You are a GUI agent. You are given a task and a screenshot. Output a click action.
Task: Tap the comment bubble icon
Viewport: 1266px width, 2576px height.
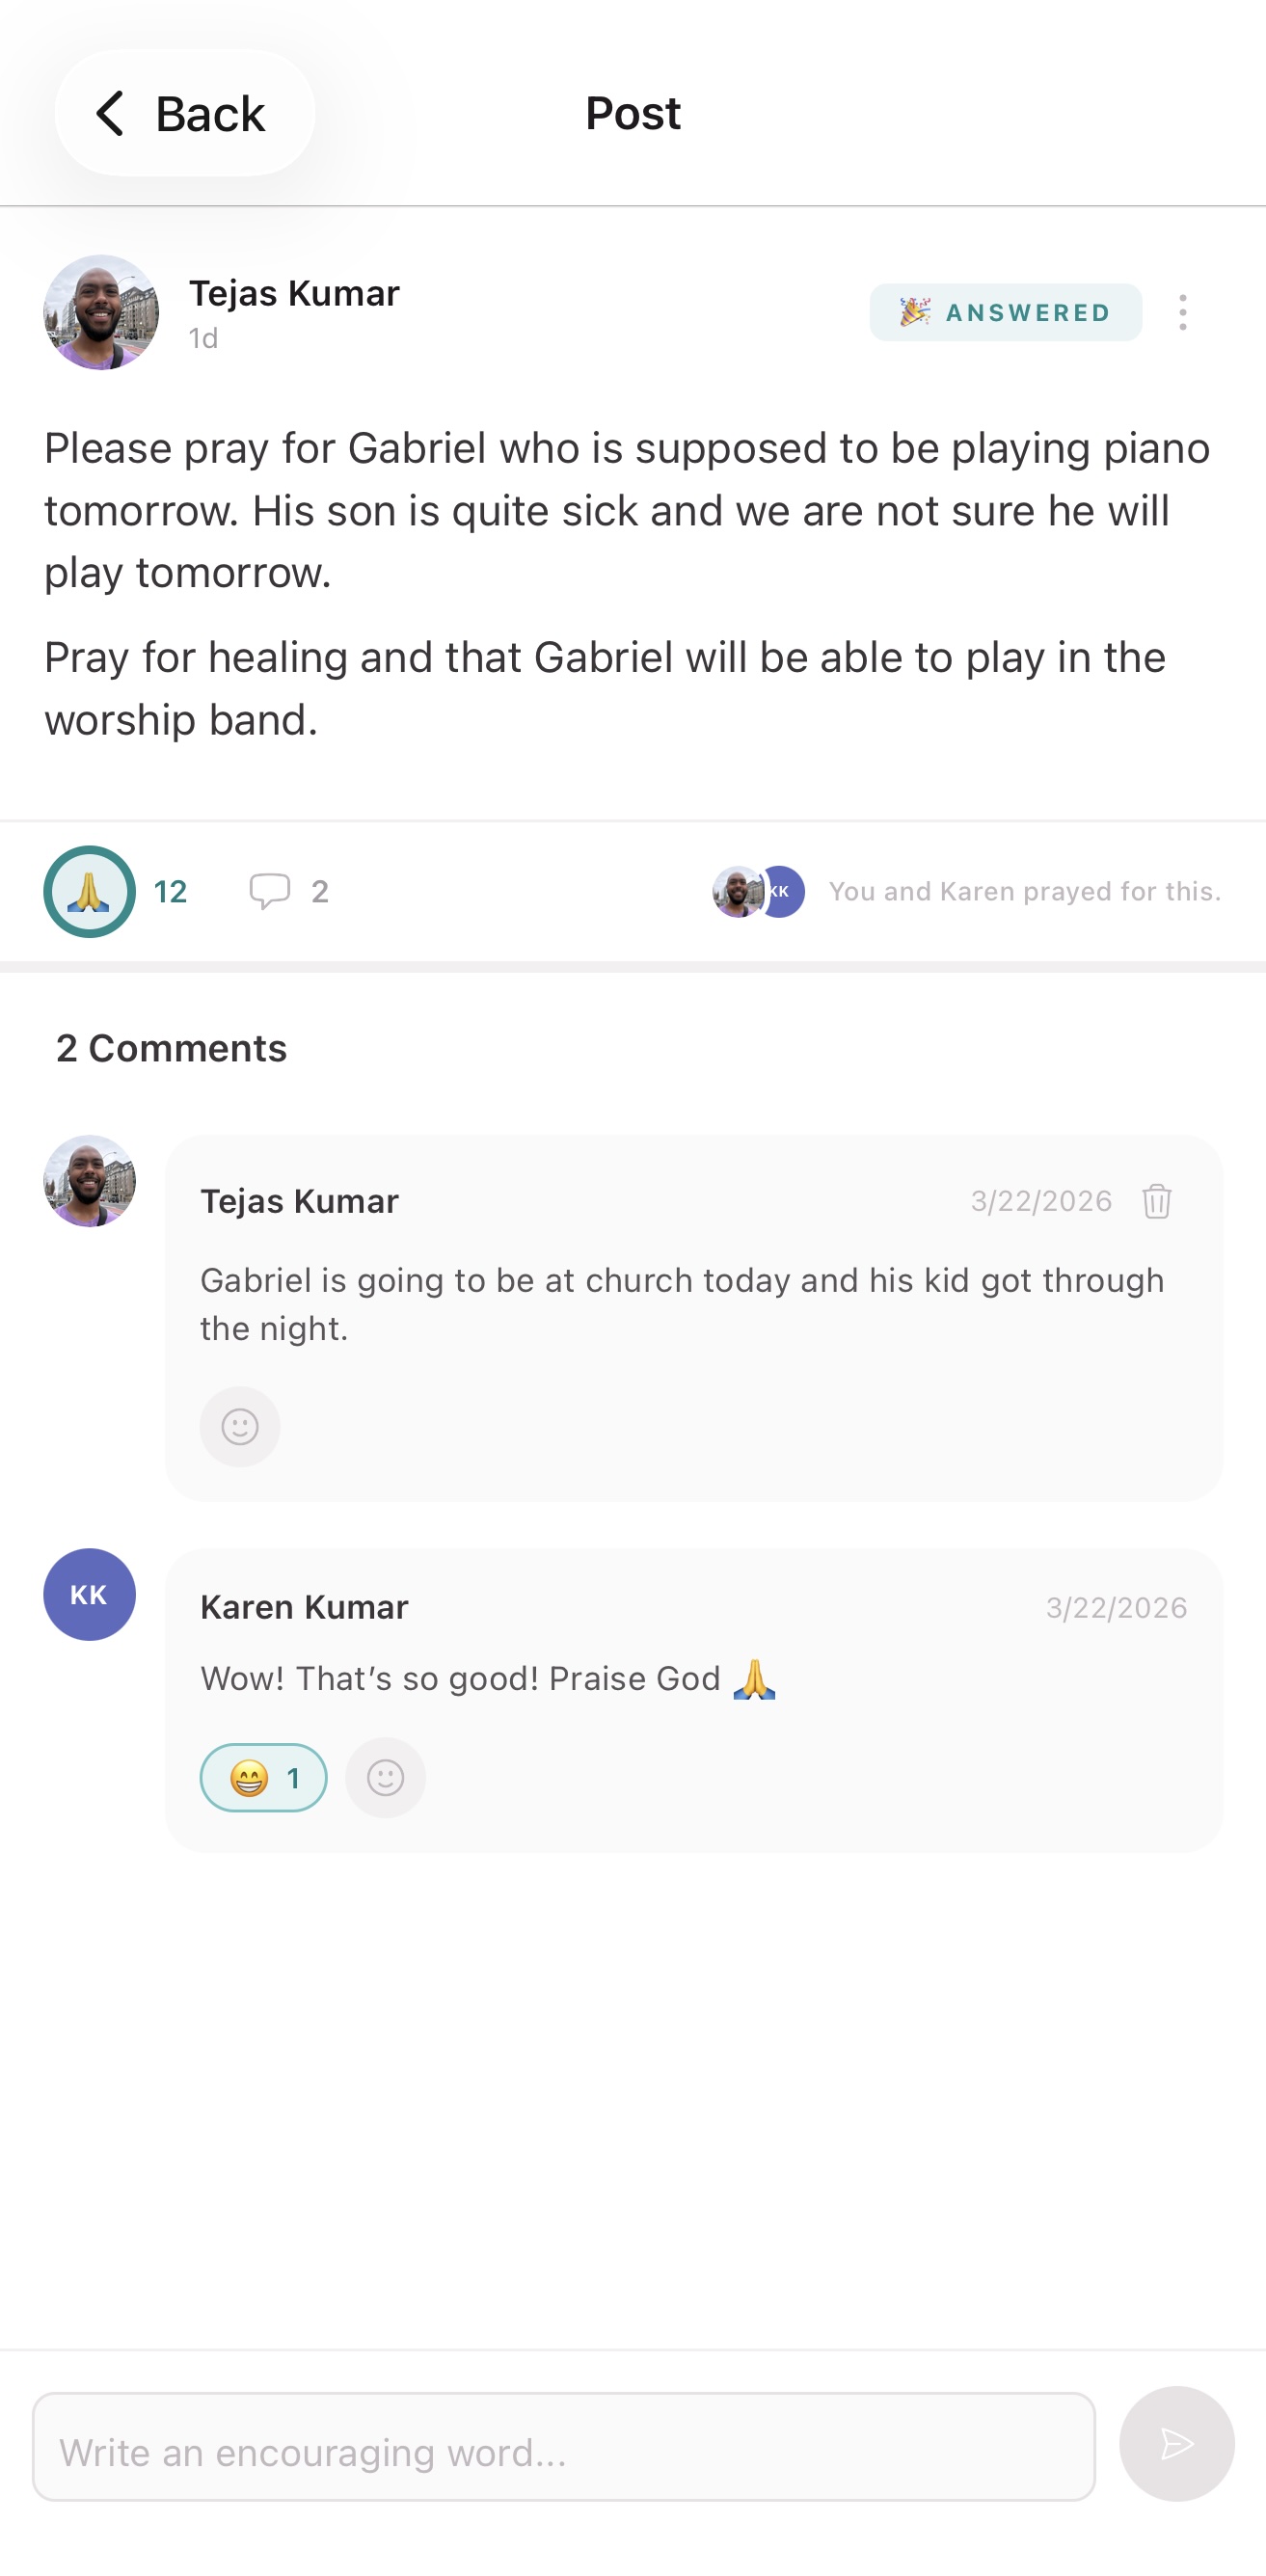coord(269,890)
